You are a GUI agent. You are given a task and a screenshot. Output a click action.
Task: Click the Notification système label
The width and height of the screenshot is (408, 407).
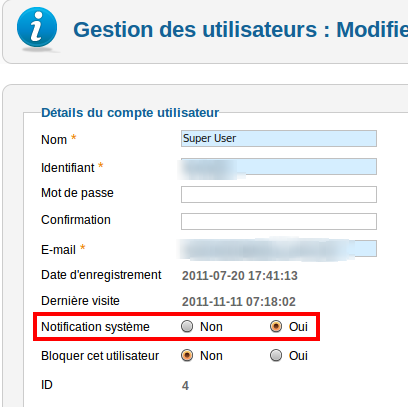95,327
